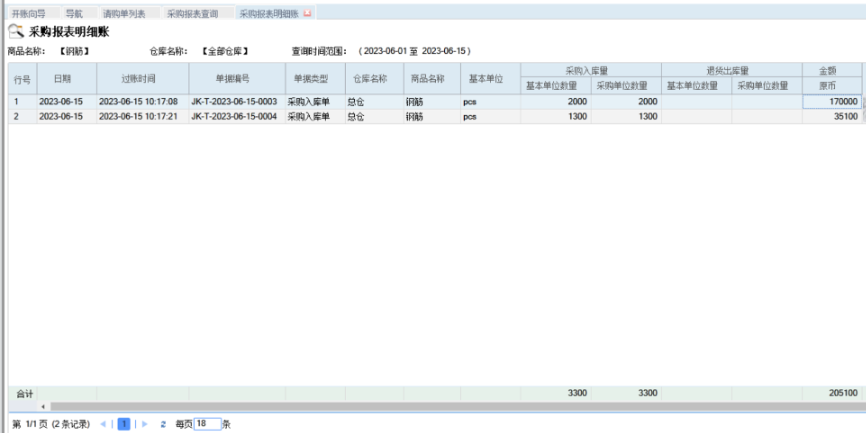This screenshot has width=866, height=433.
Task: Select the row with JK-T-2023-06-15-0004
Action: 233,117
